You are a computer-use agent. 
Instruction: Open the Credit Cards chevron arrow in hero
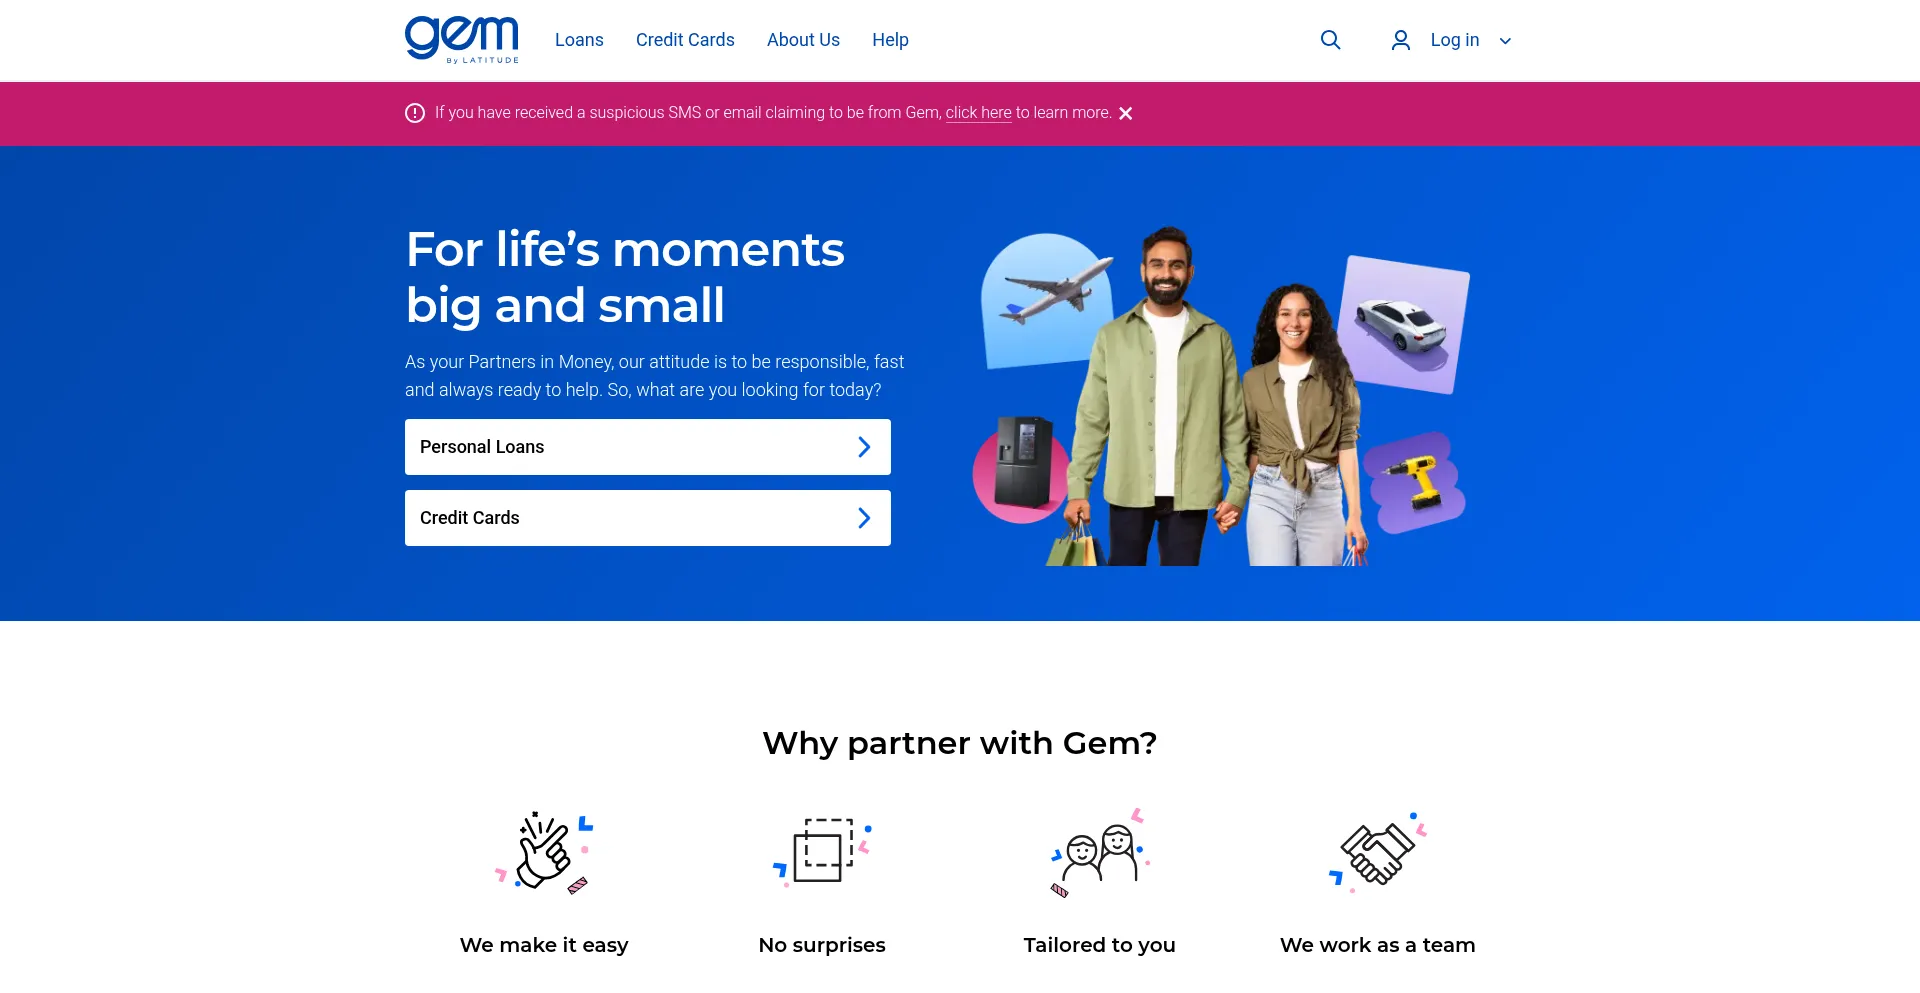[864, 518]
